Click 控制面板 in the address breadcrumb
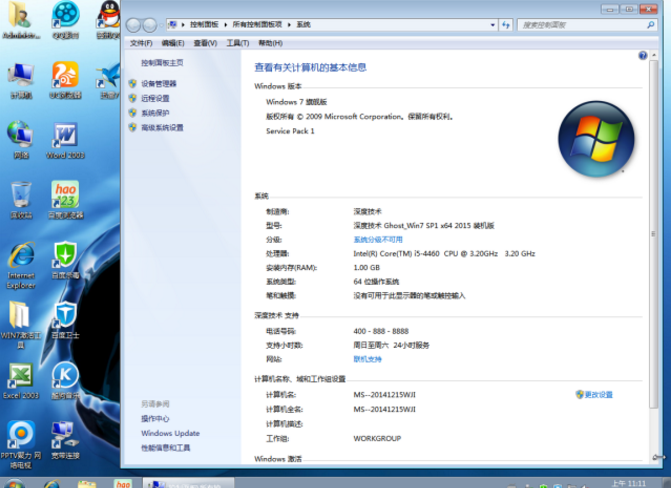Viewport: 672px width, 488px height. coord(204,25)
